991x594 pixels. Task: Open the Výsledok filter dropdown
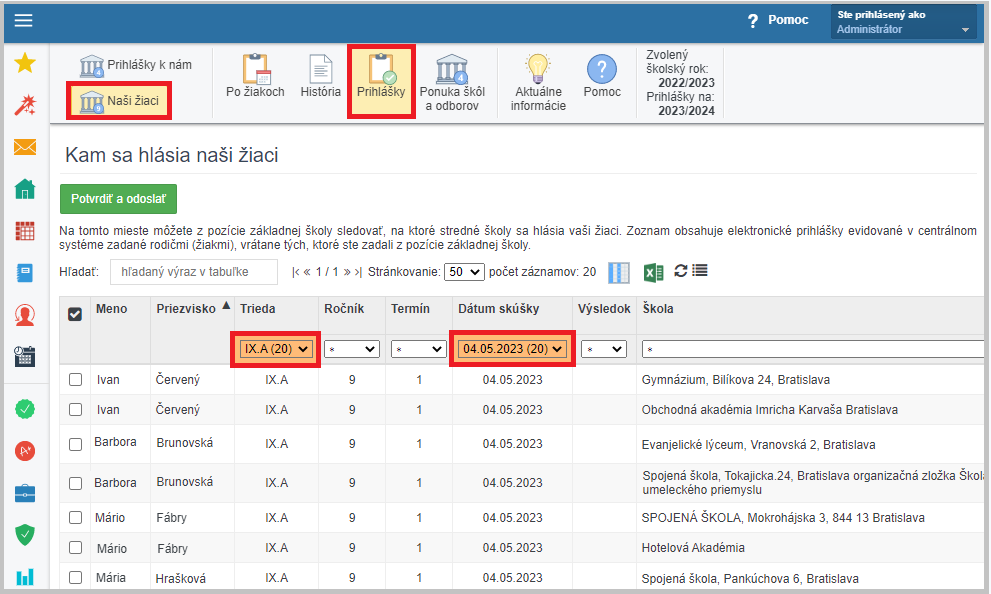pyautogui.click(x=604, y=349)
